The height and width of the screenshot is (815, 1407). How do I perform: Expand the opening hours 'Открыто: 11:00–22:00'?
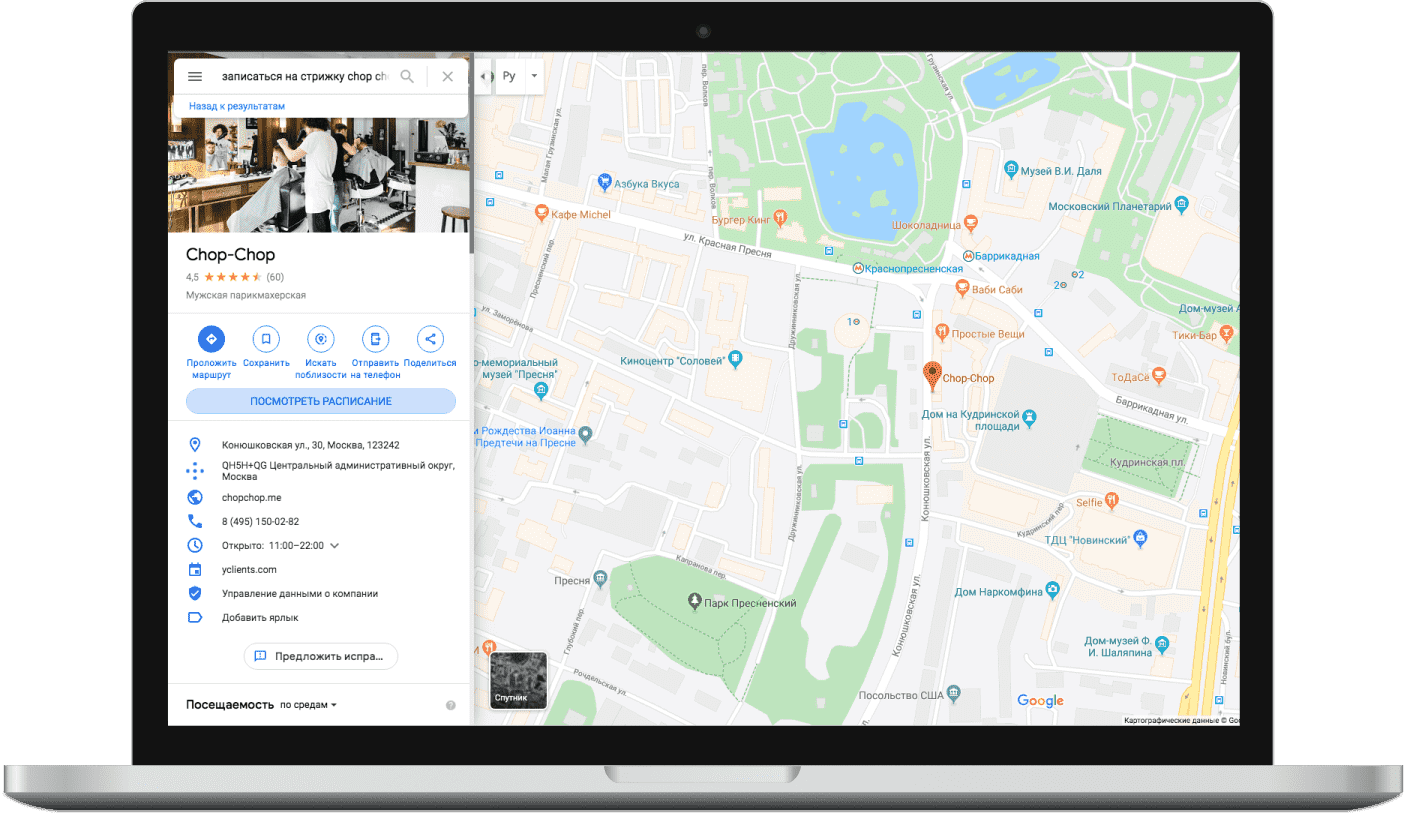pos(280,546)
